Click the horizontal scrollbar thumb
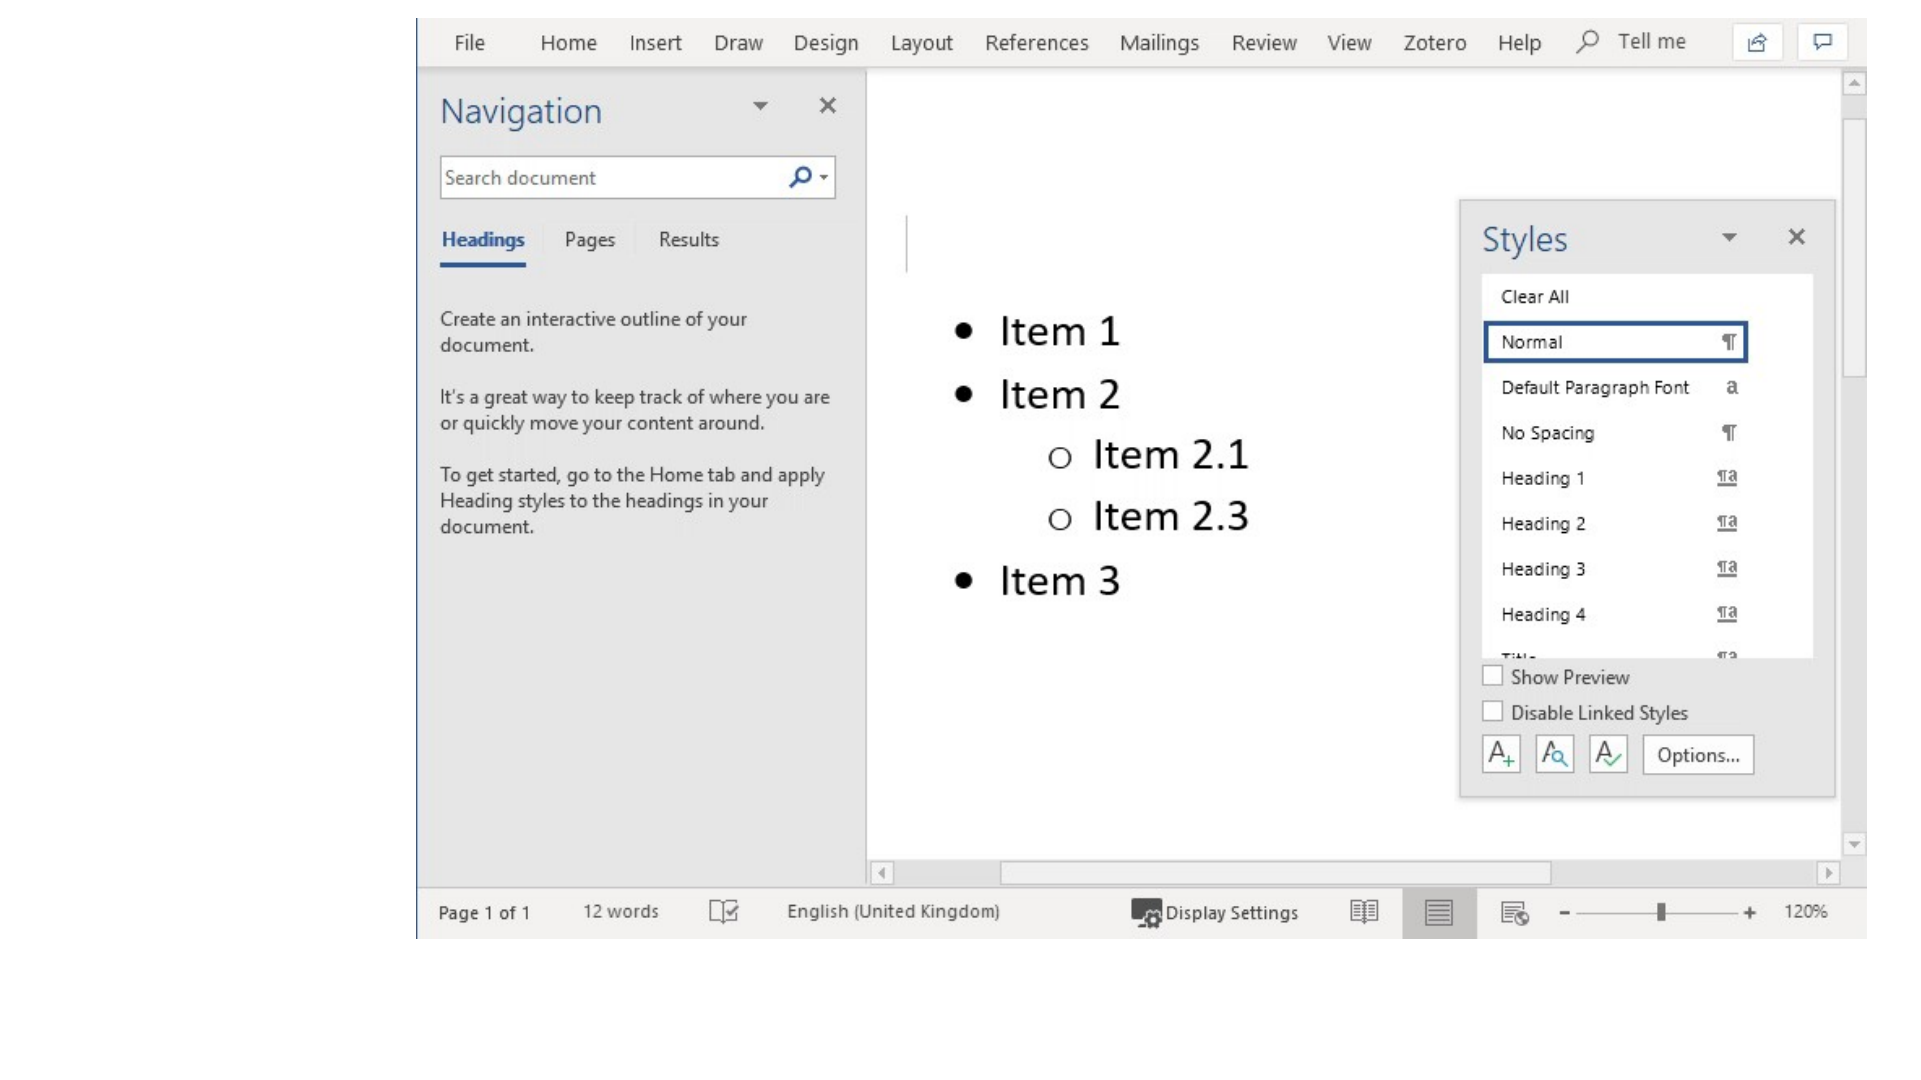The width and height of the screenshot is (1921, 1080). (x=1275, y=873)
